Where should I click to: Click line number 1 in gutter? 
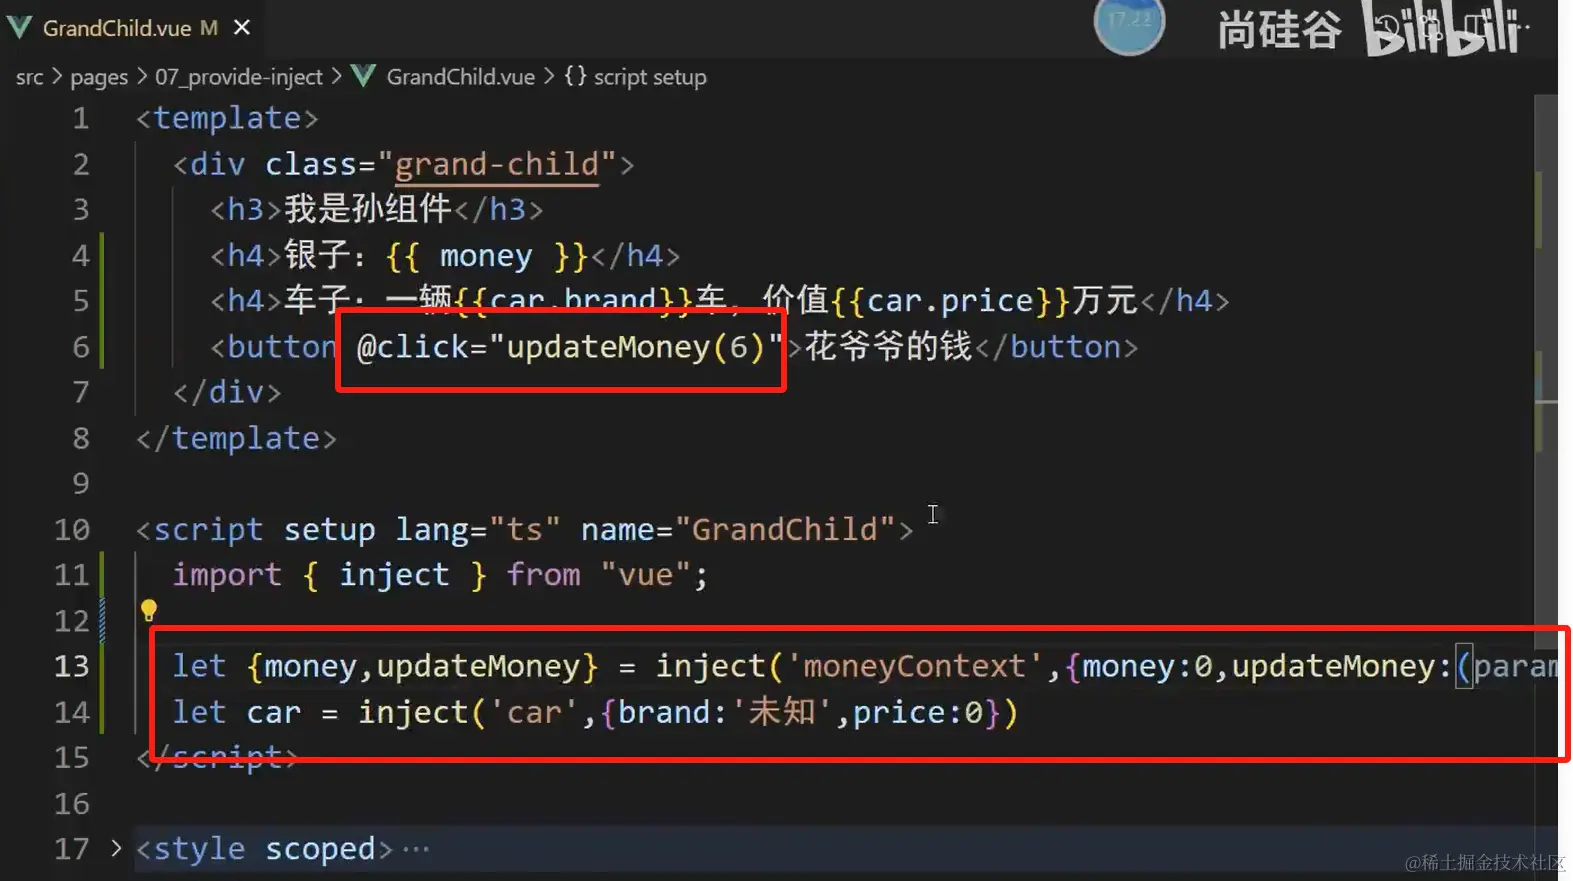click(80, 119)
